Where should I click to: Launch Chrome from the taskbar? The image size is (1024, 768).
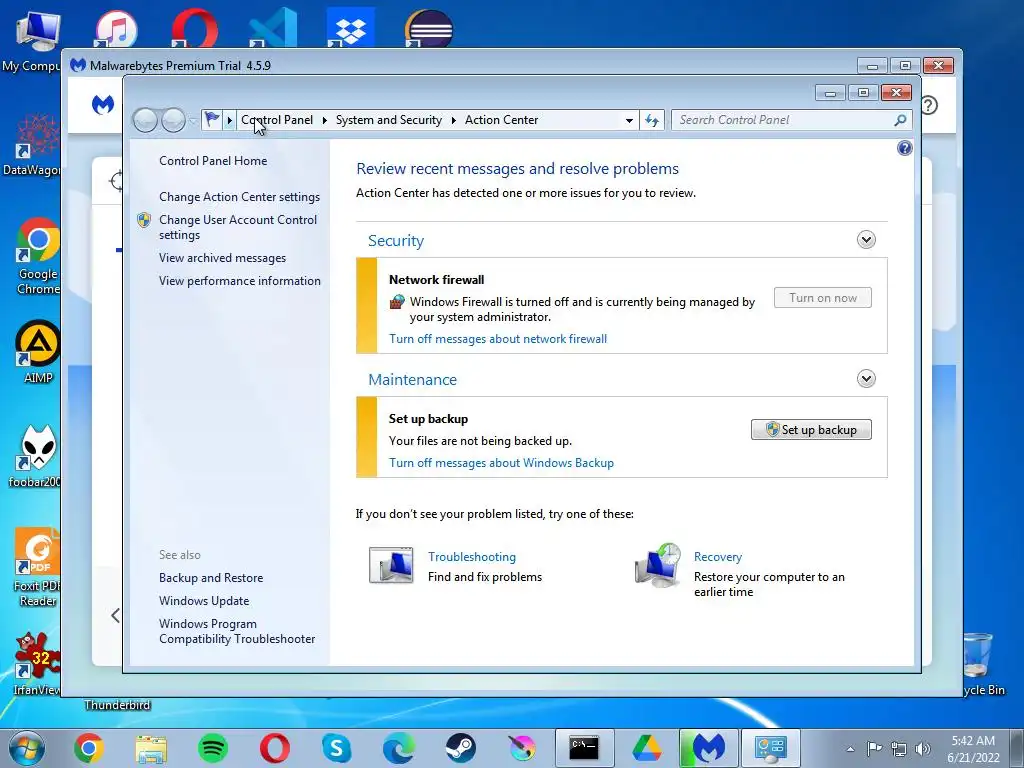click(x=88, y=748)
